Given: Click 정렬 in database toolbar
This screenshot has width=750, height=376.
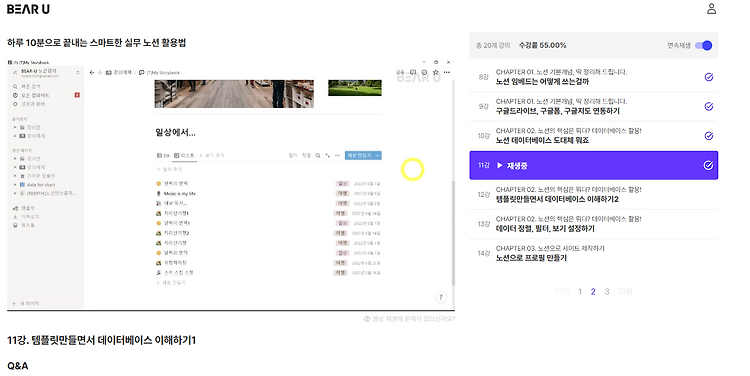Looking at the screenshot, I should pyautogui.click(x=306, y=155).
